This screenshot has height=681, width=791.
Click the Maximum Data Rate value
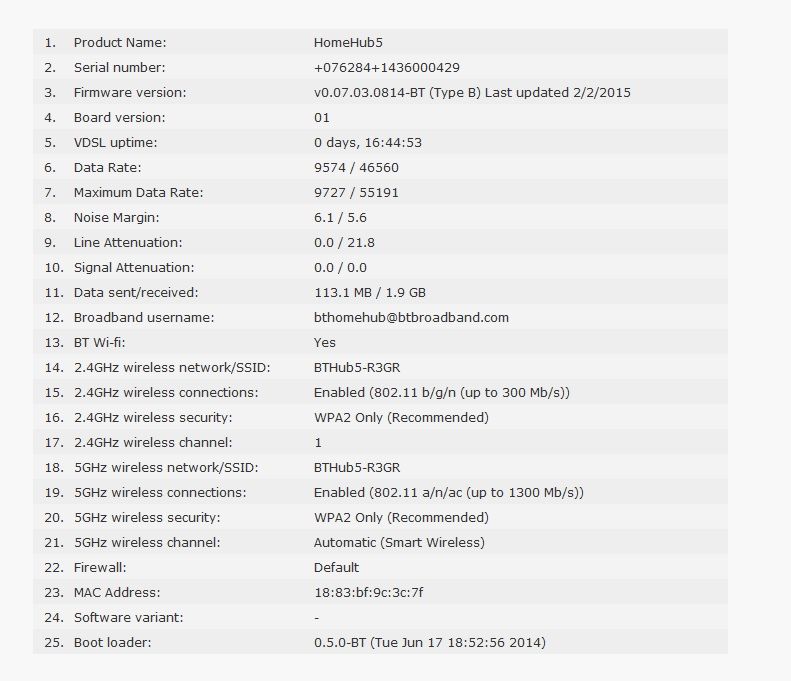pyautogui.click(x=356, y=193)
